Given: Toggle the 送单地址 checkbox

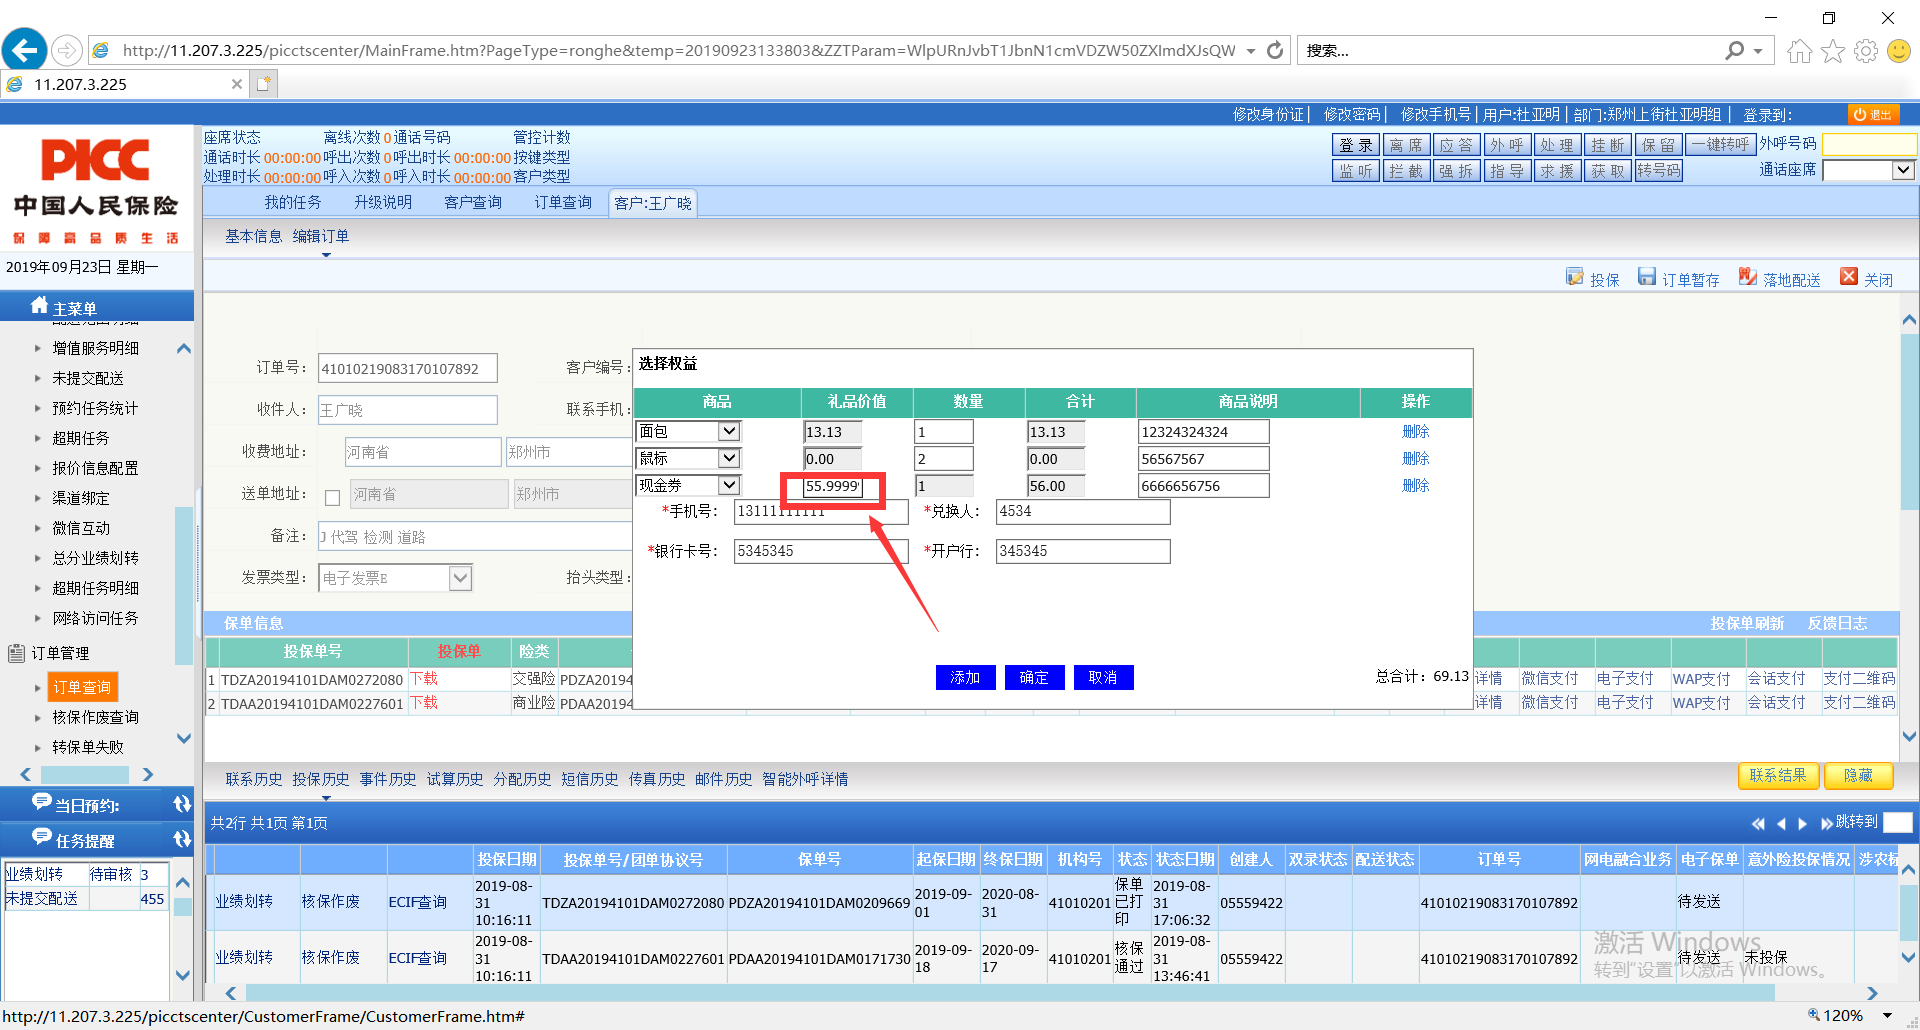Looking at the screenshot, I should coord(333,496).
